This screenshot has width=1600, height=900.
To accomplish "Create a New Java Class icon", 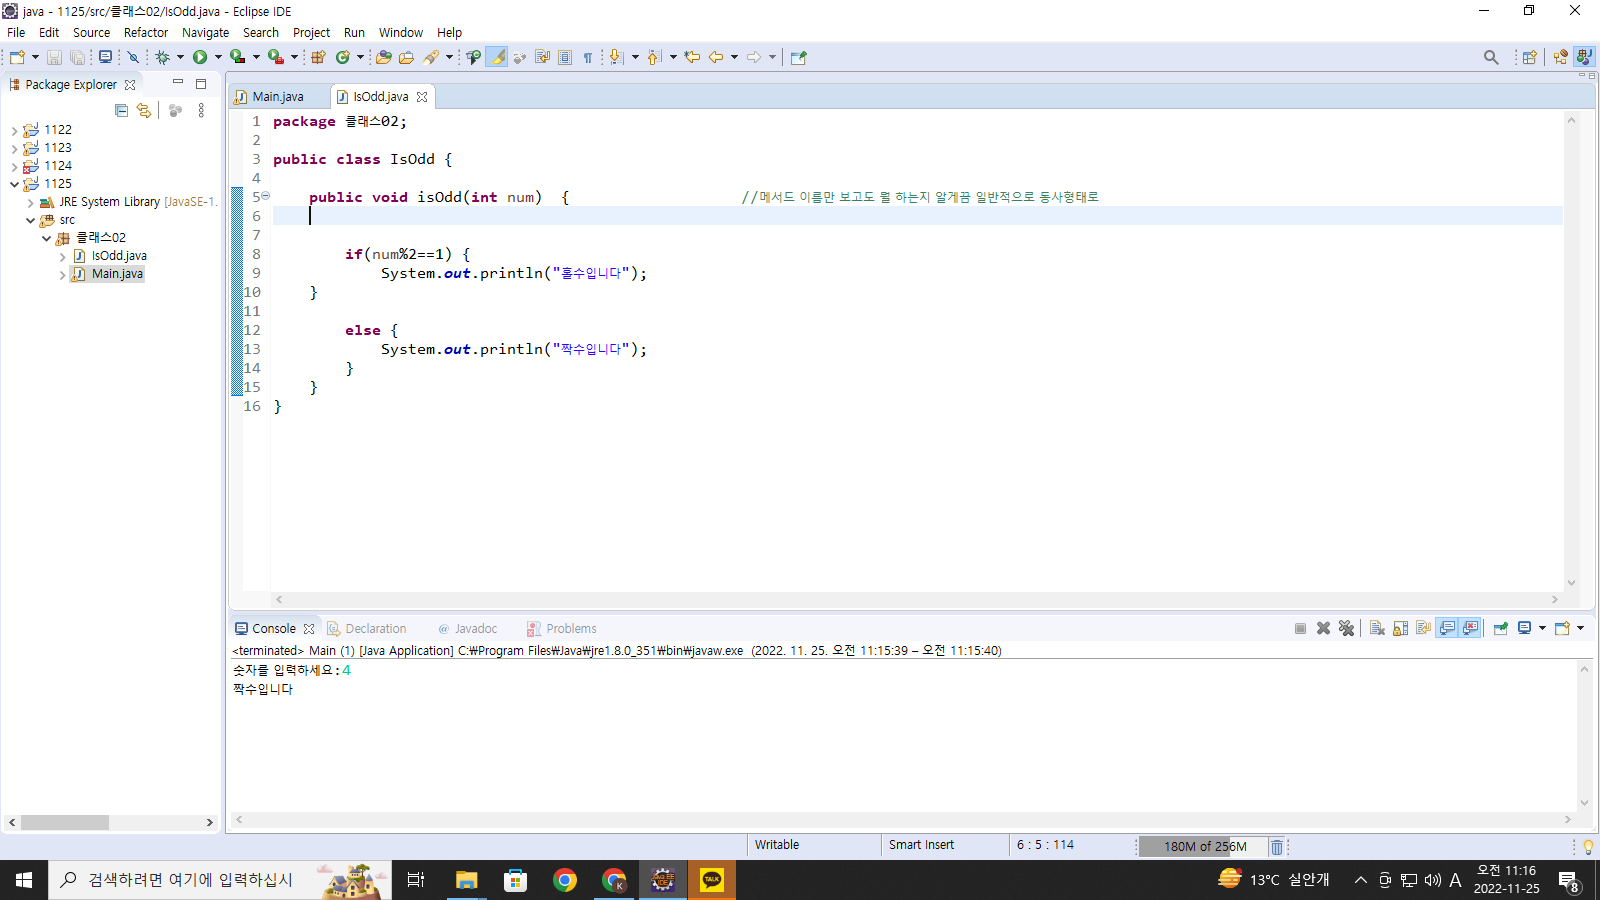I will (343, 57).
